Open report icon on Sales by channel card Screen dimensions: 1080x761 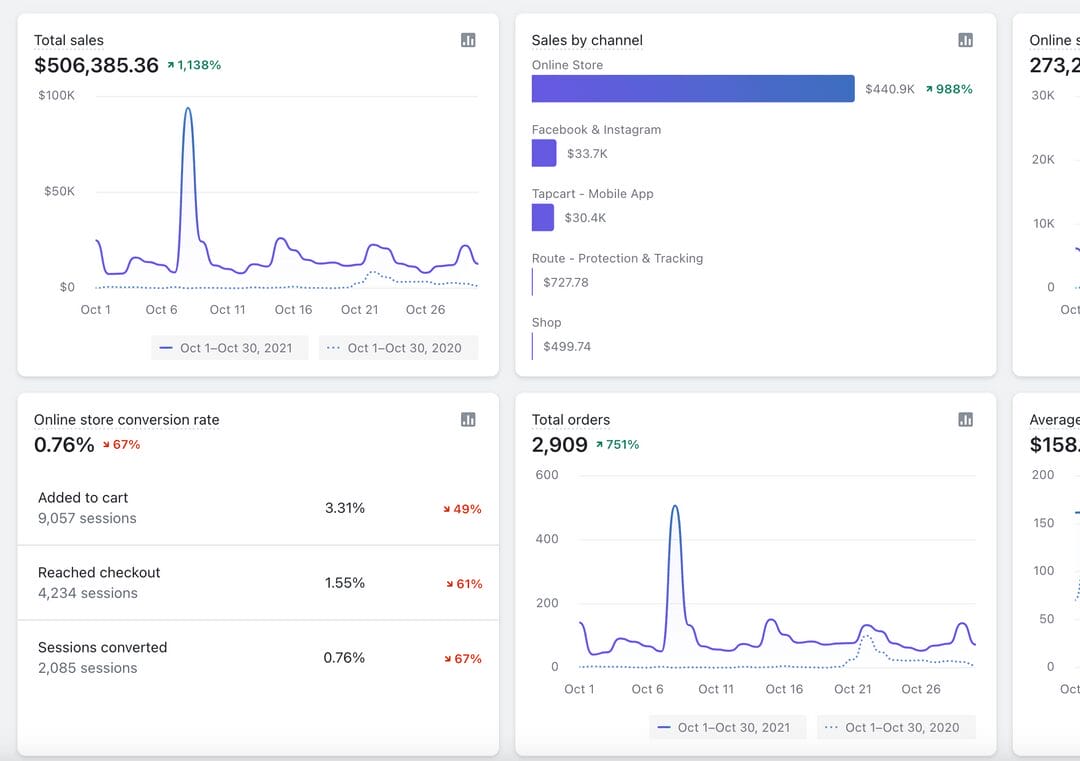(965, 40)
